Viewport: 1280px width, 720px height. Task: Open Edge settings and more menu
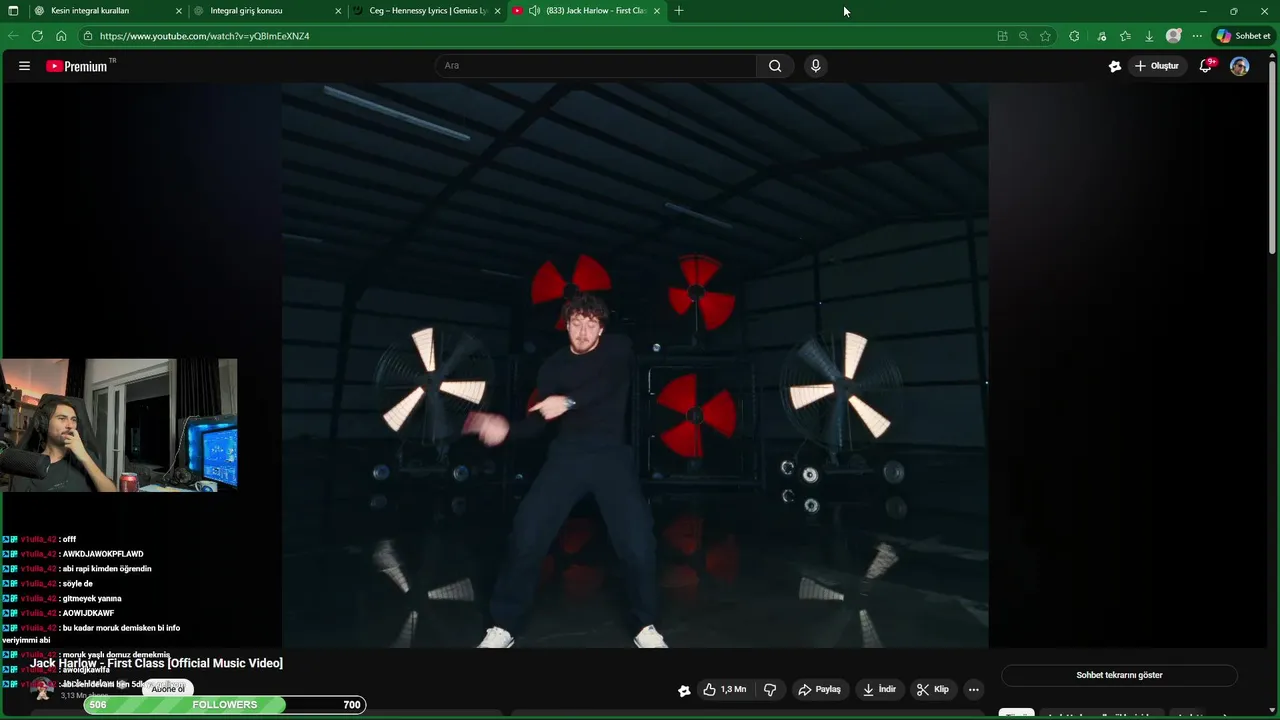[x=1197, y=36]
